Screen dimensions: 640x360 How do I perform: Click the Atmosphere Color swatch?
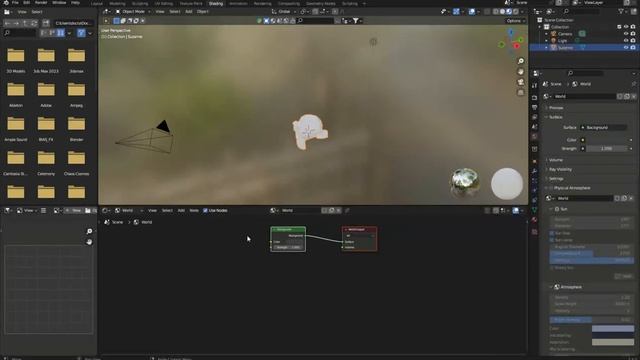click(613, 329)
